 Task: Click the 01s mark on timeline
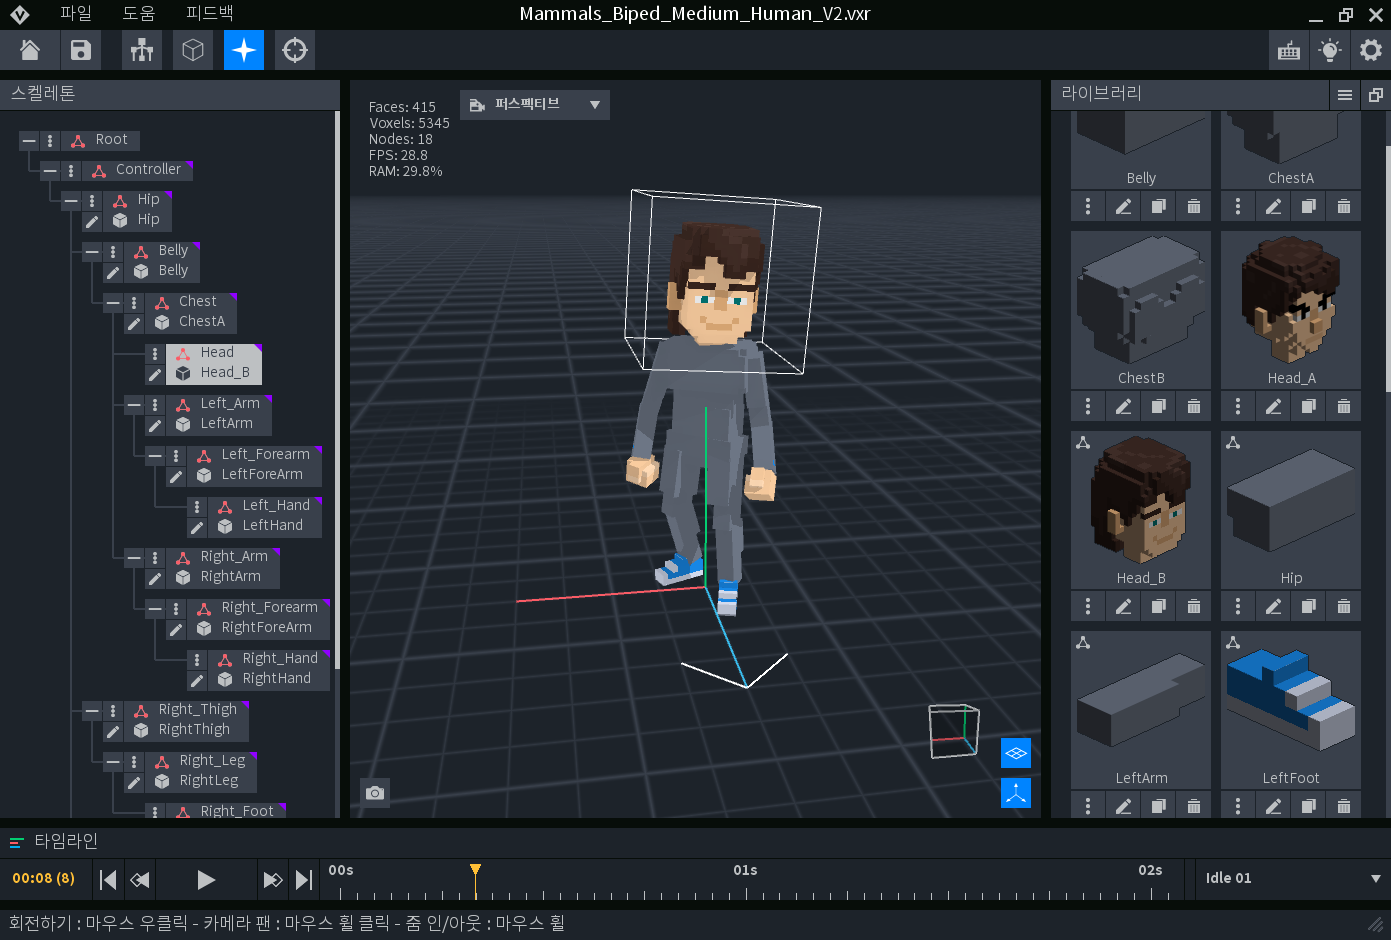coord(745,870)
